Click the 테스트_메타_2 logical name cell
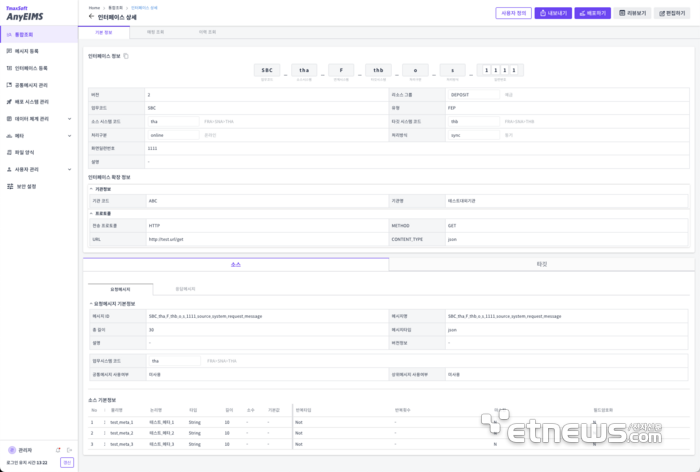This screenshot has height=472, width=700. click(x=162, y=433)
